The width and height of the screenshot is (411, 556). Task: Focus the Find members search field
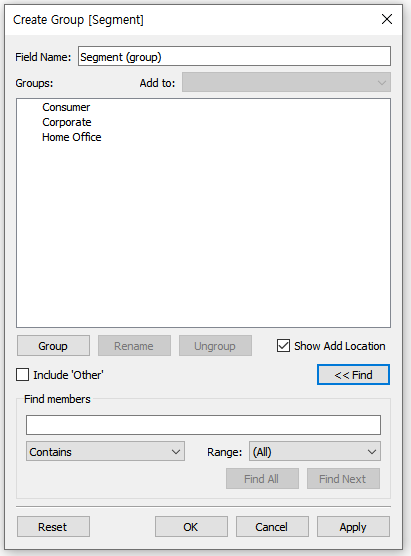203,425
